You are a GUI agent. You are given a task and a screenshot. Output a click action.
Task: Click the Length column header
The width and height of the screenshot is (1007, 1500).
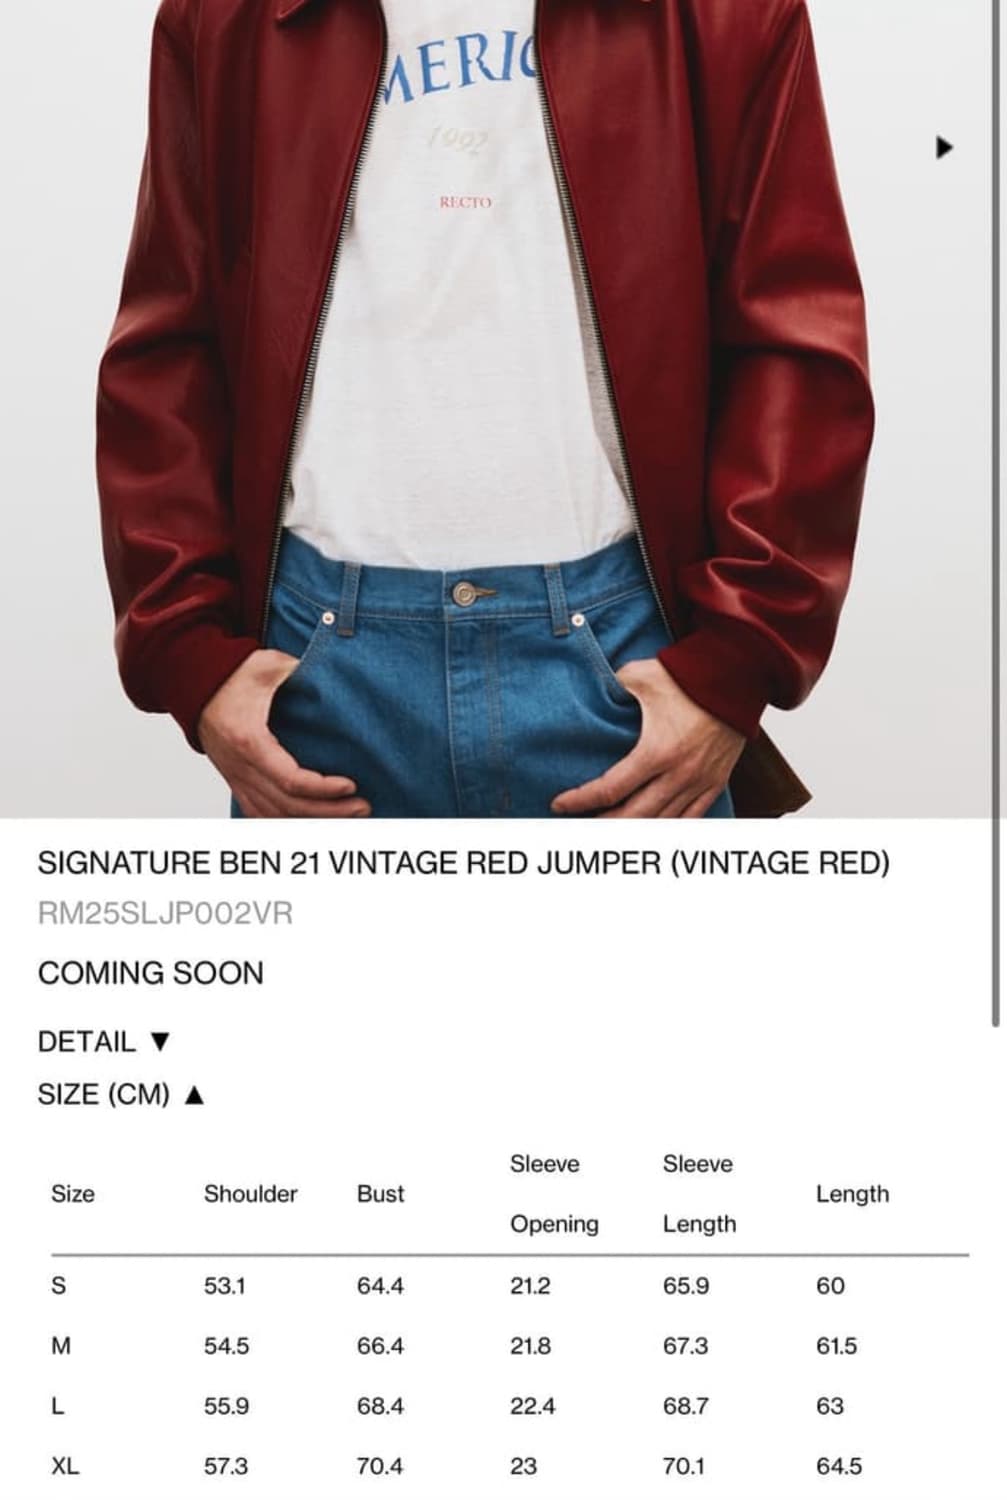852,1194
